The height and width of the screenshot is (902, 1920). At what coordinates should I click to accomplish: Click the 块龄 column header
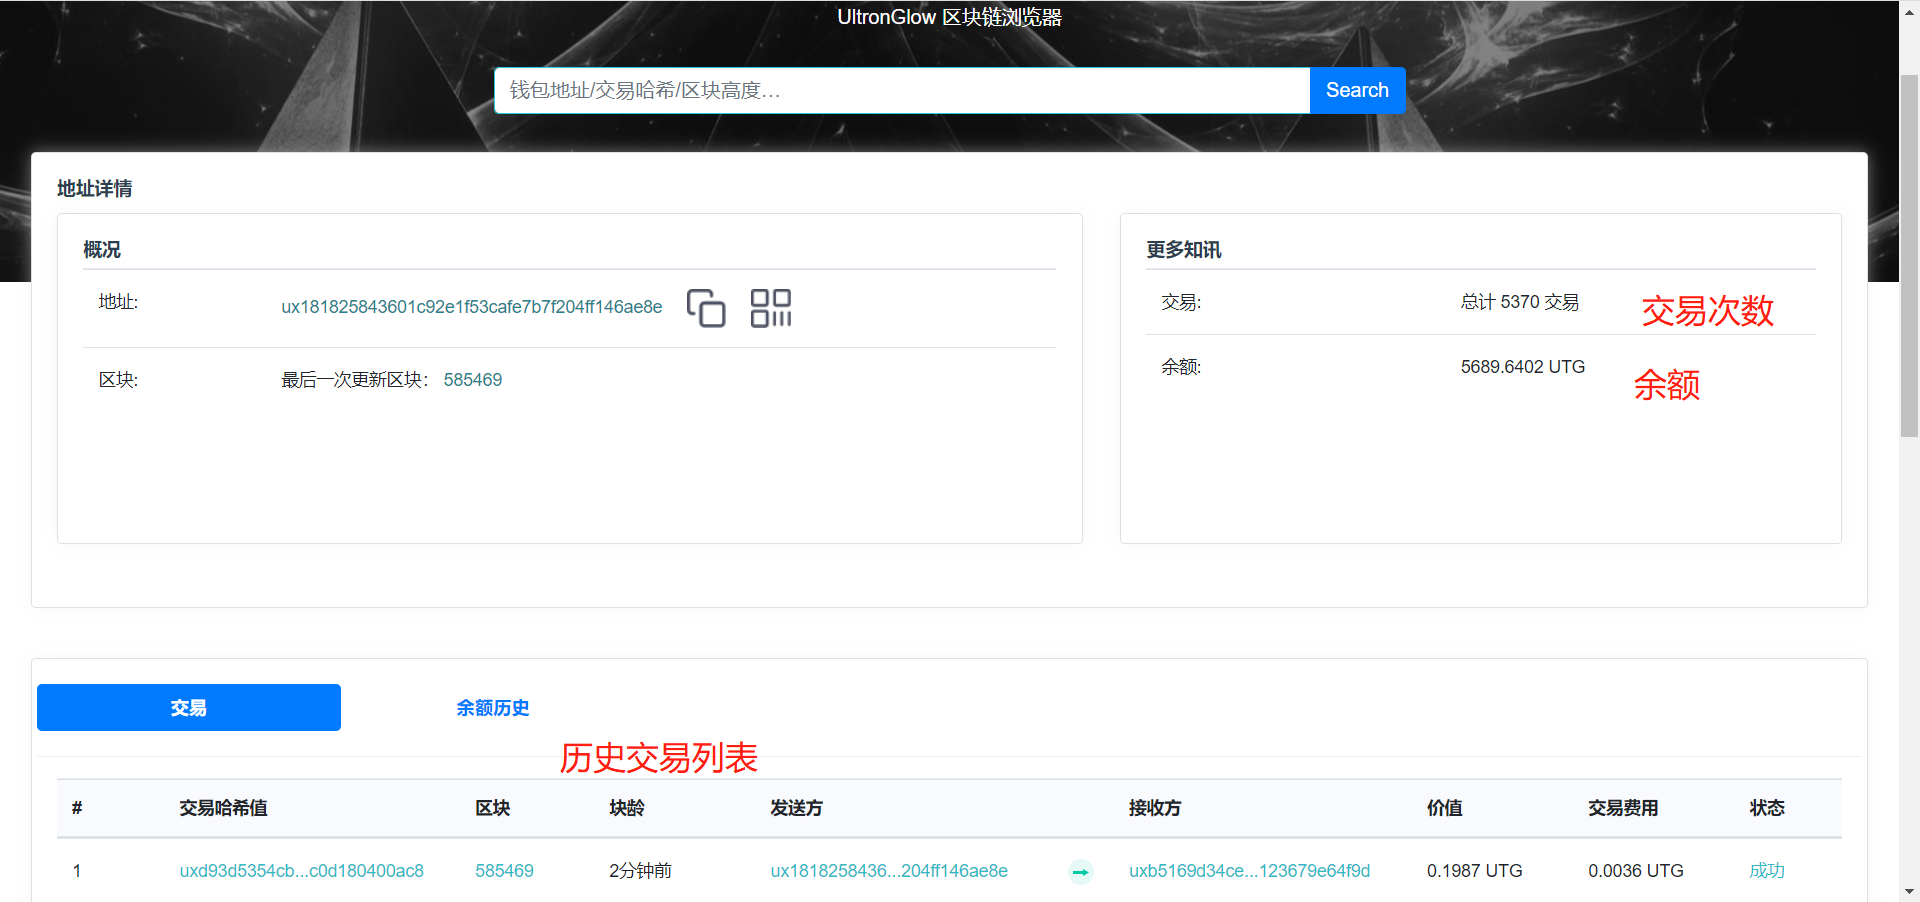[x=627, y=808]
